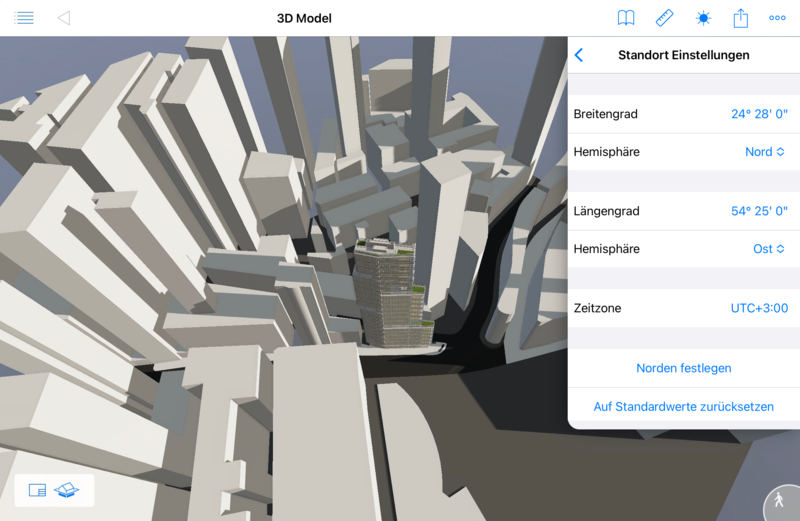Tap Norden festlegen
The width and height of the screenshot is (800, 521).
684,368
